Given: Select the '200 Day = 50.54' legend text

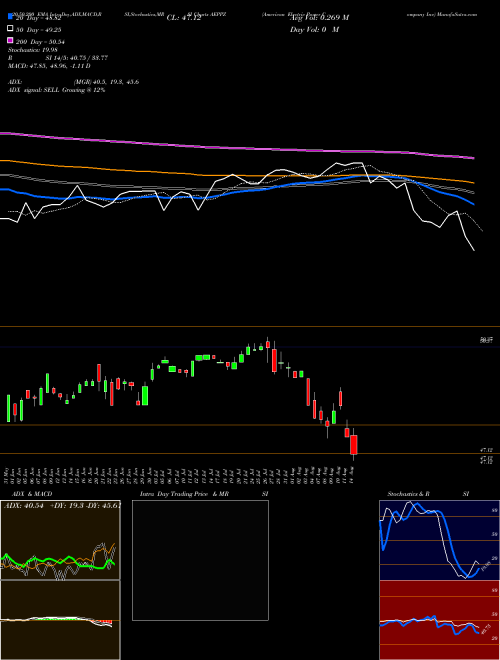Looking at the screenshot, I should [40, 42].
